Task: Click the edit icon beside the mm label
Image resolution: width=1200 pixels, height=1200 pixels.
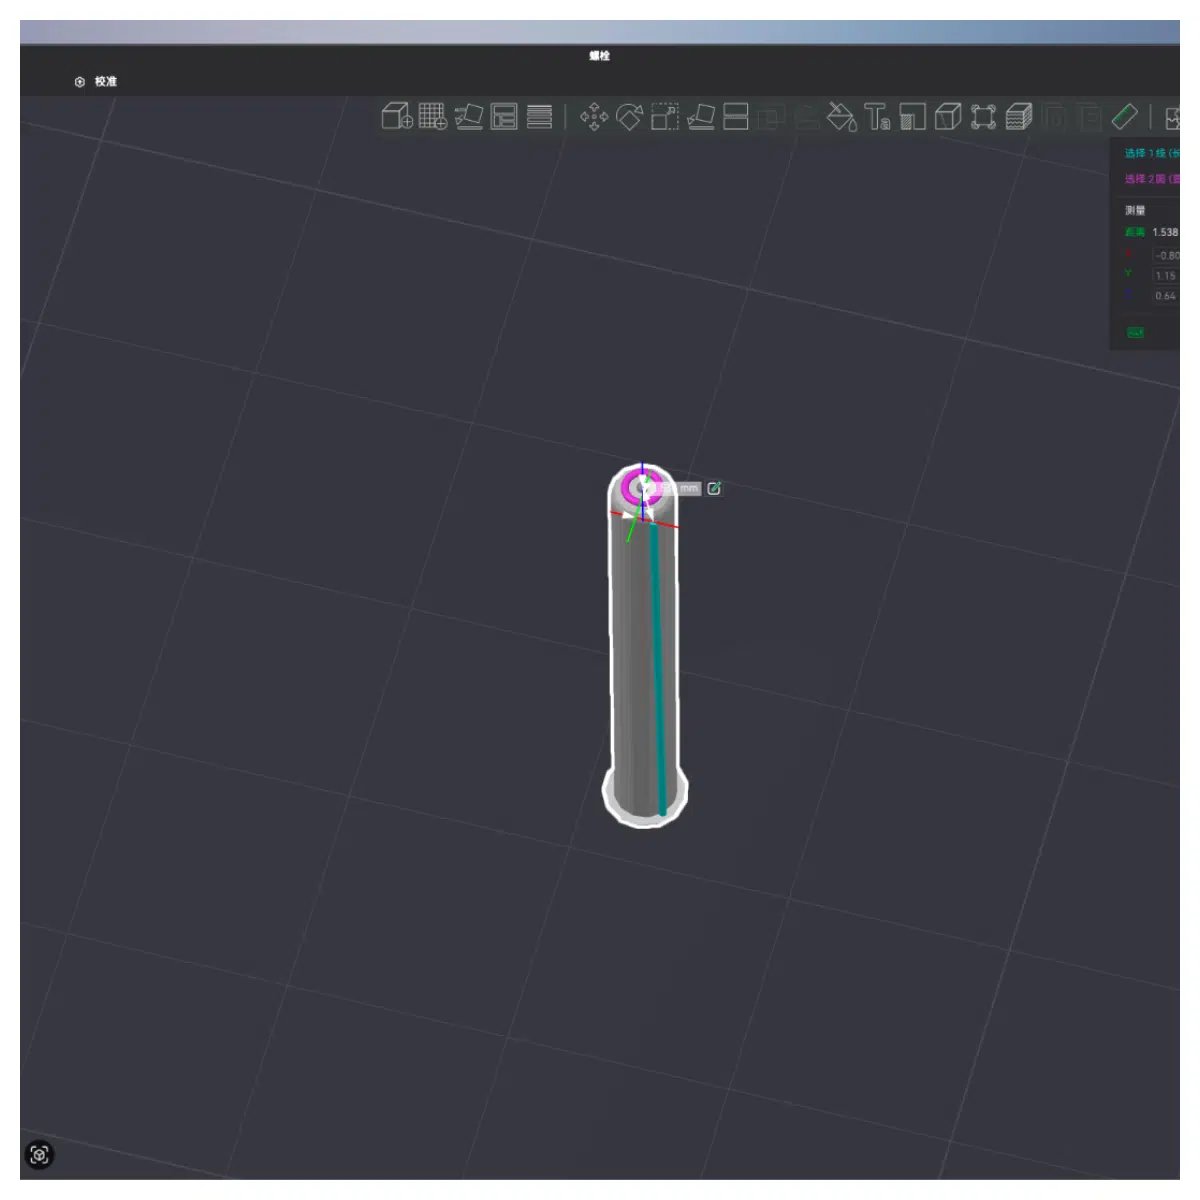Action: click(x=714, y=489)
